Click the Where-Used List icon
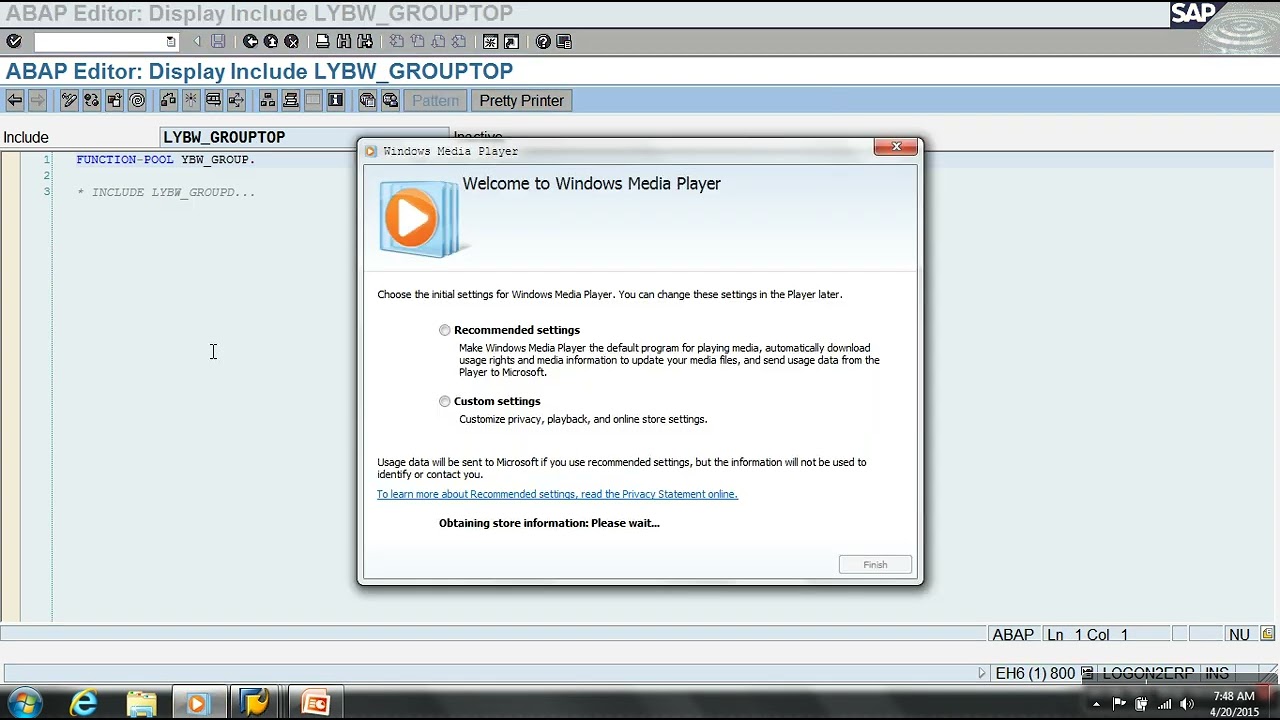 236,100
